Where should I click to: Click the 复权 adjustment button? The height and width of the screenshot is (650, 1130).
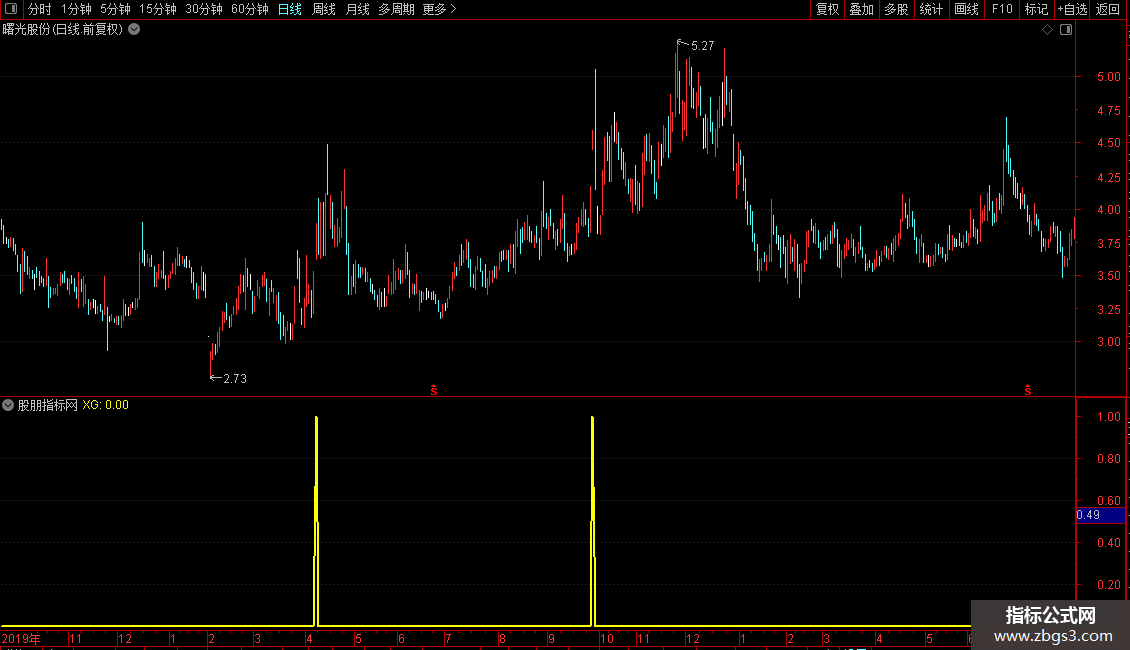pos(827,9)
